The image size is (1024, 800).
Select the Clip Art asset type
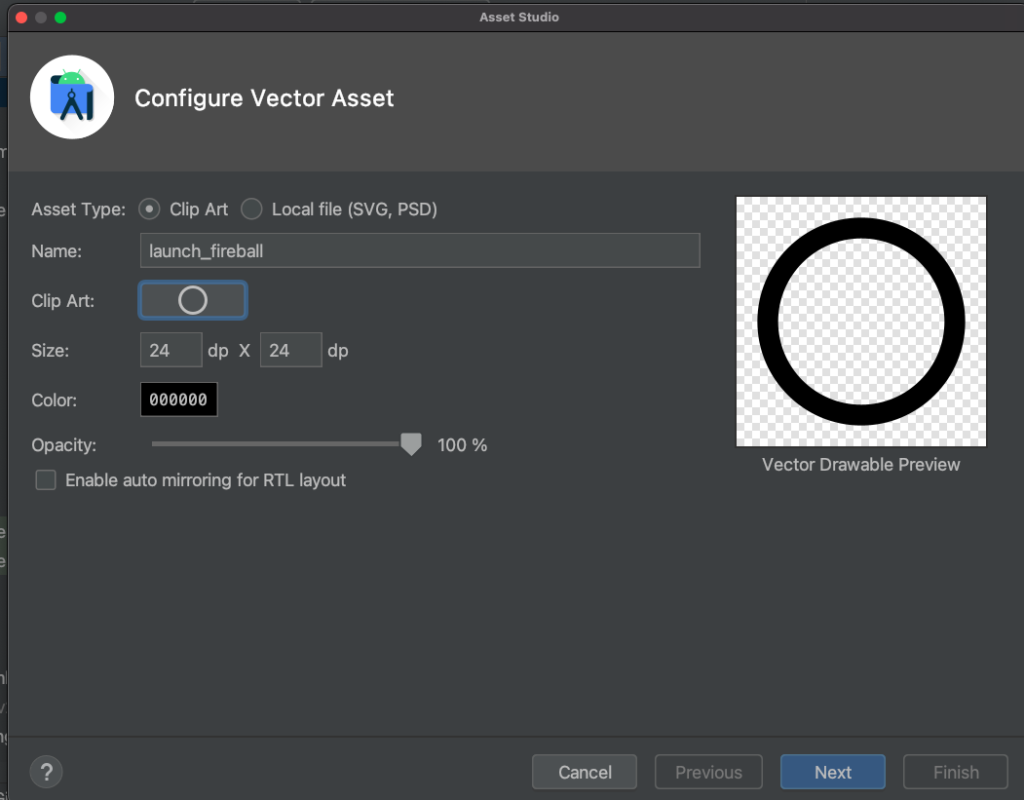coord(149,209)
